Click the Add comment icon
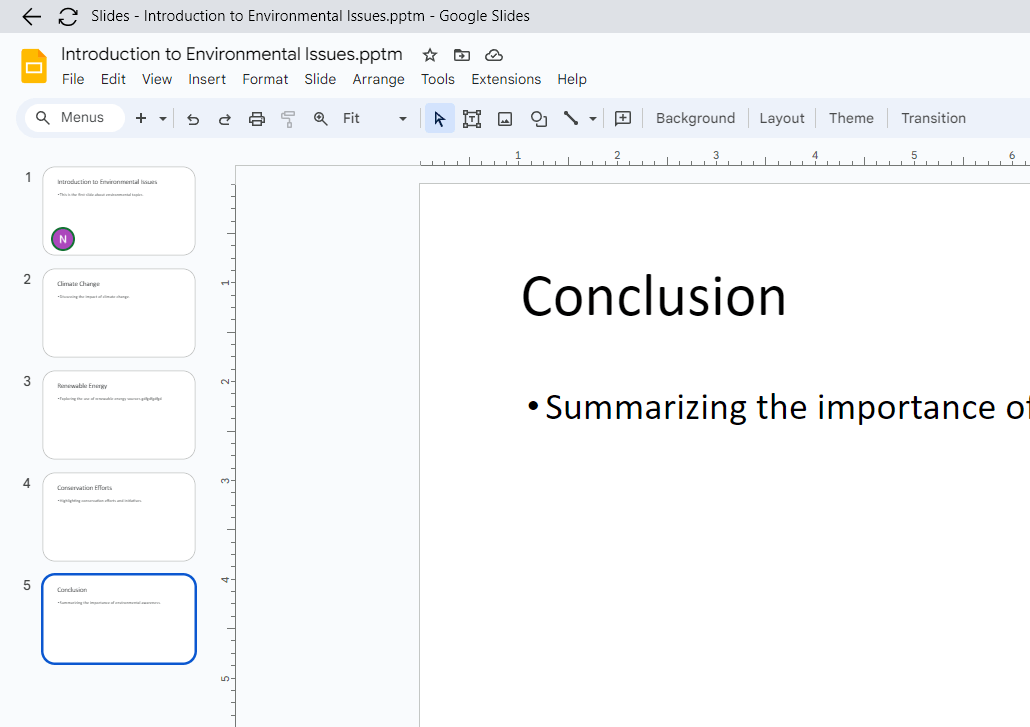Image resolution: width=1030 pixels, height=727 pixels. click(x=623, y=118)
